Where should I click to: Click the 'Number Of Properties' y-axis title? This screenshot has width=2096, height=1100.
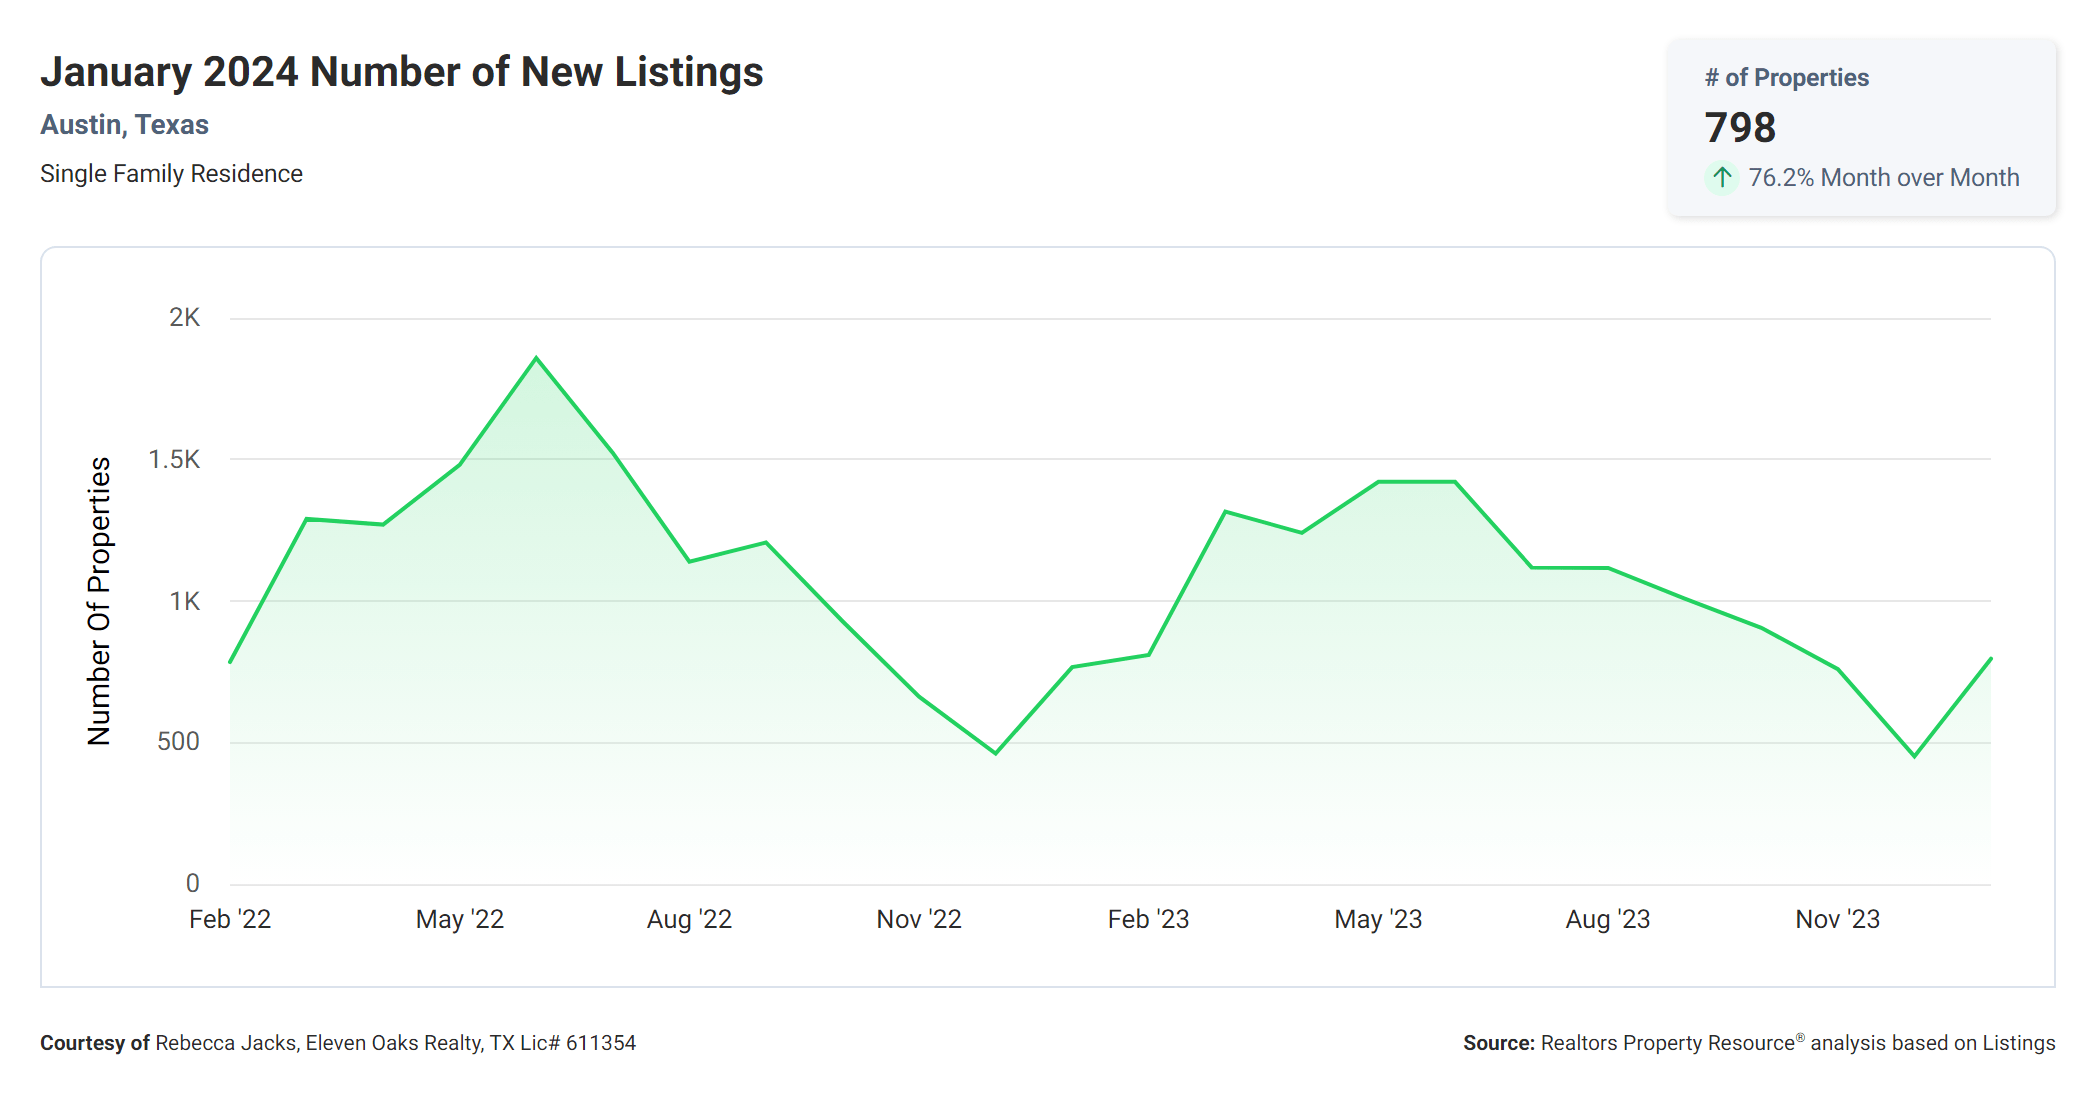click(99, 601)
